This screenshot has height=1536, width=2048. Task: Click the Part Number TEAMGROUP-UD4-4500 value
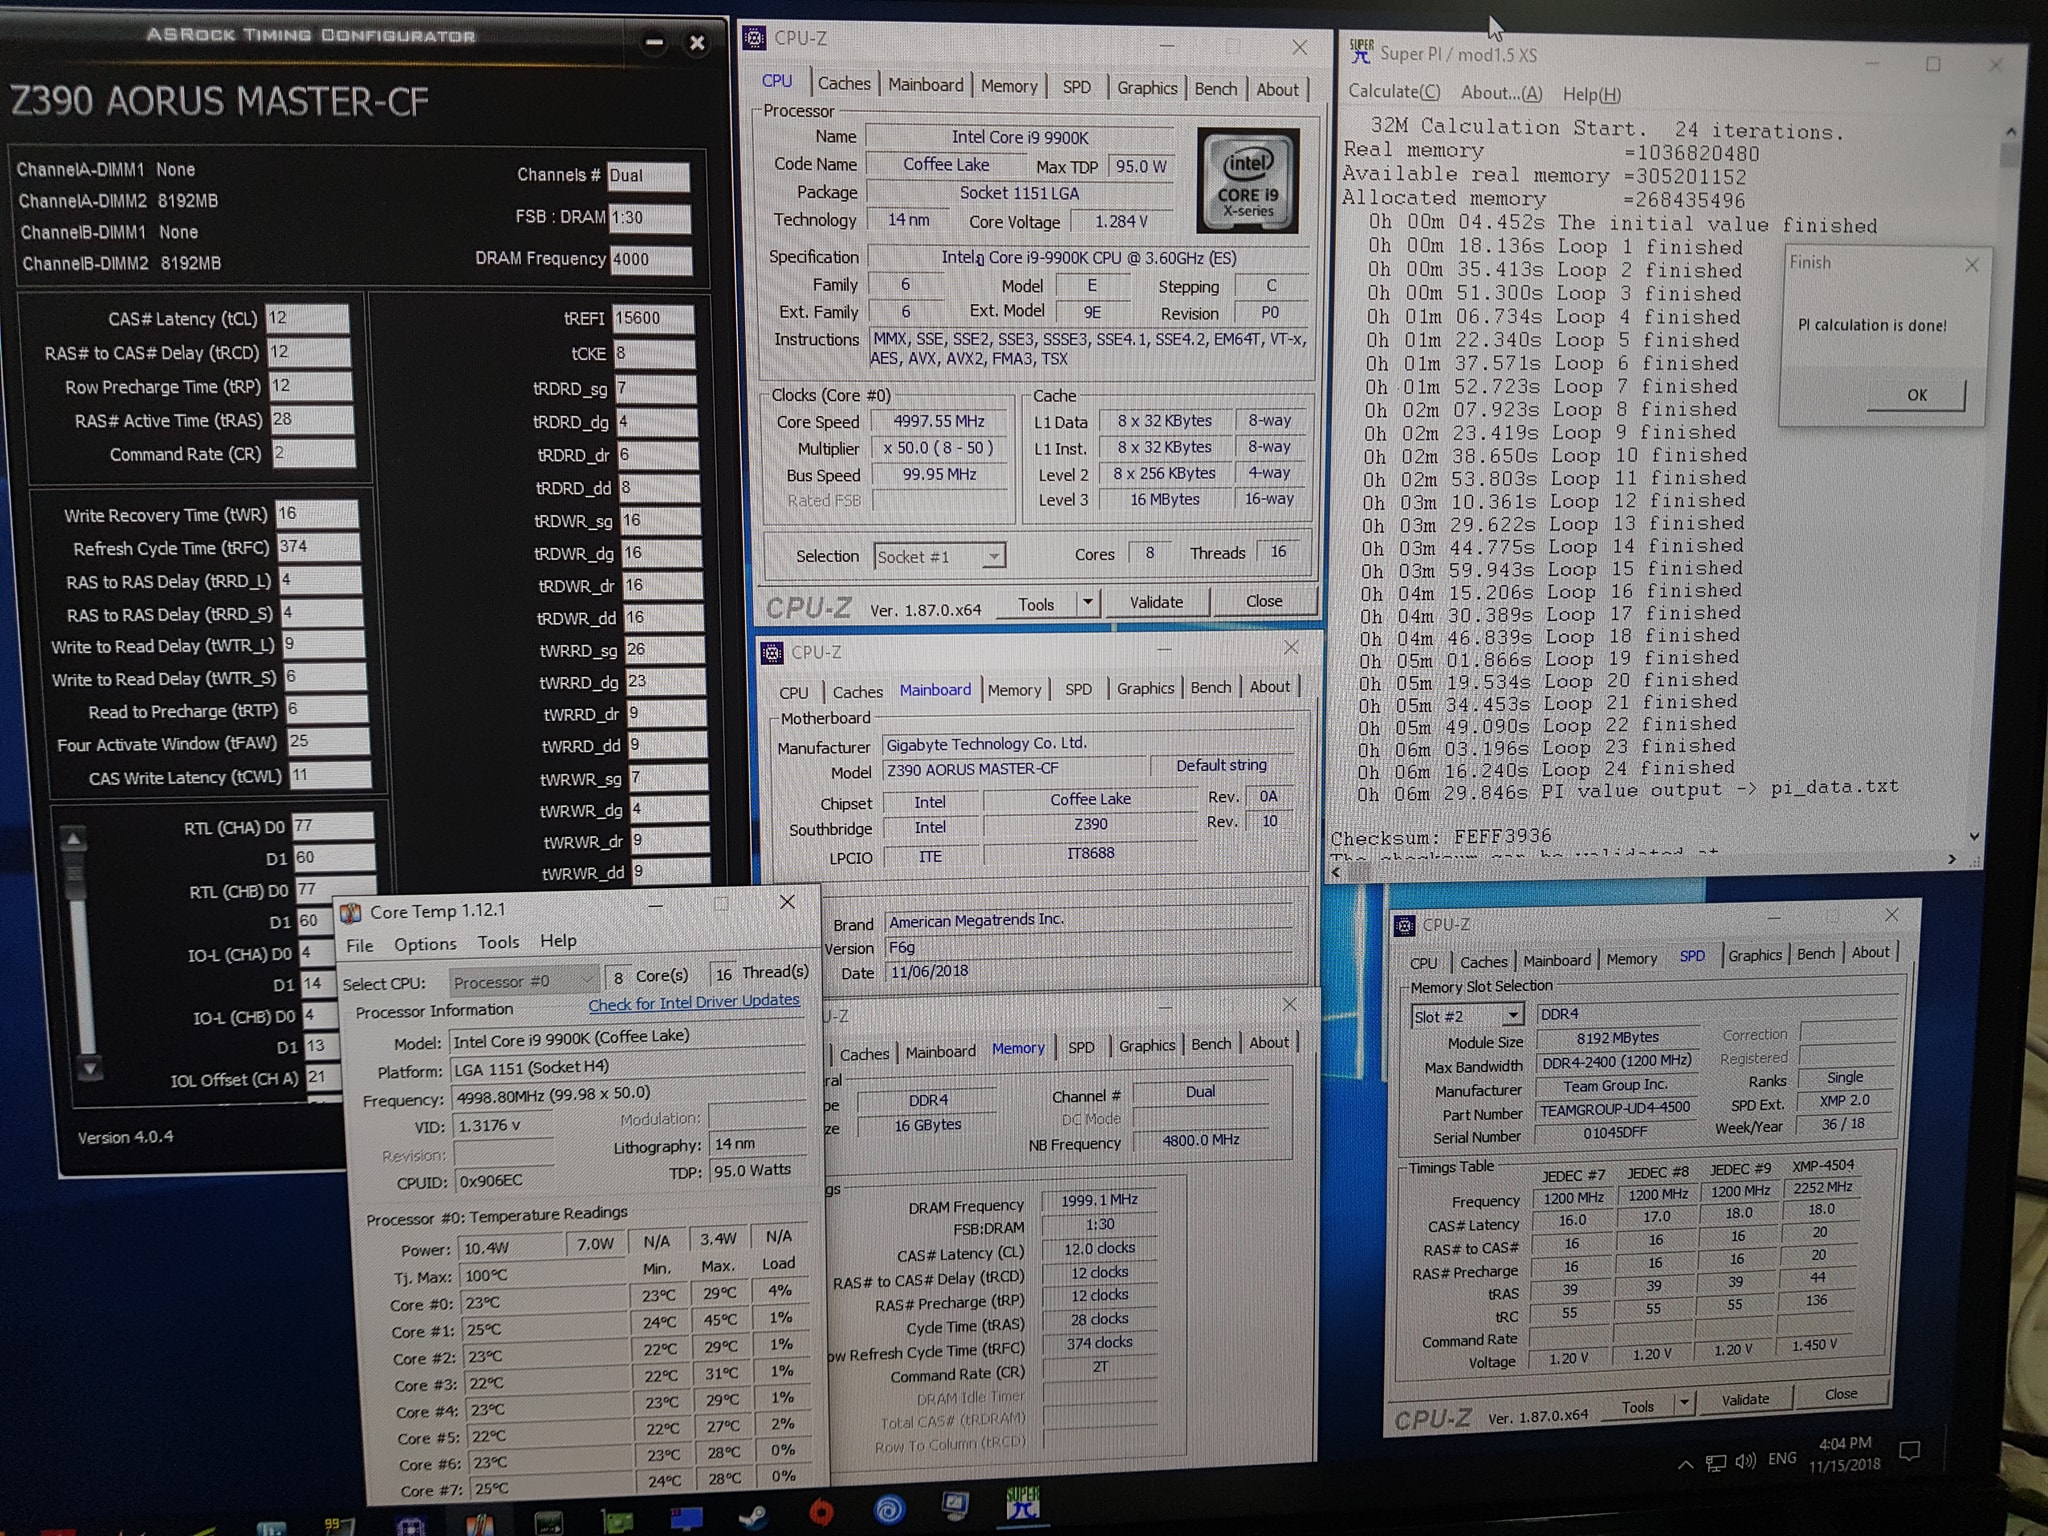pyautogui.click(x=1614, y=1108)
